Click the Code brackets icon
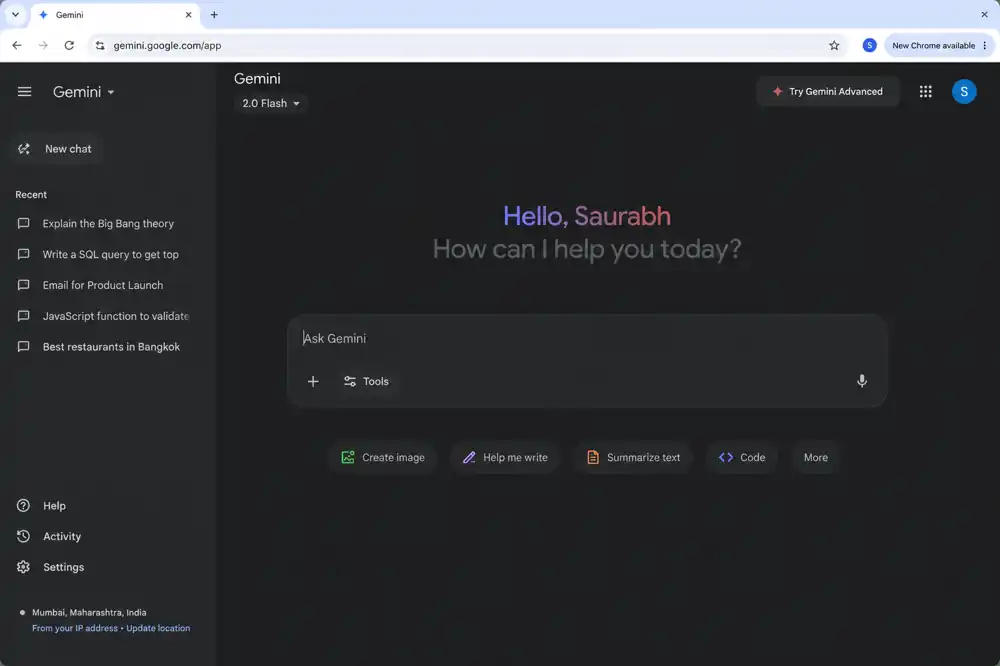Screen dimensions: 1000x666 pyautogui.click(x=726, y=457)
